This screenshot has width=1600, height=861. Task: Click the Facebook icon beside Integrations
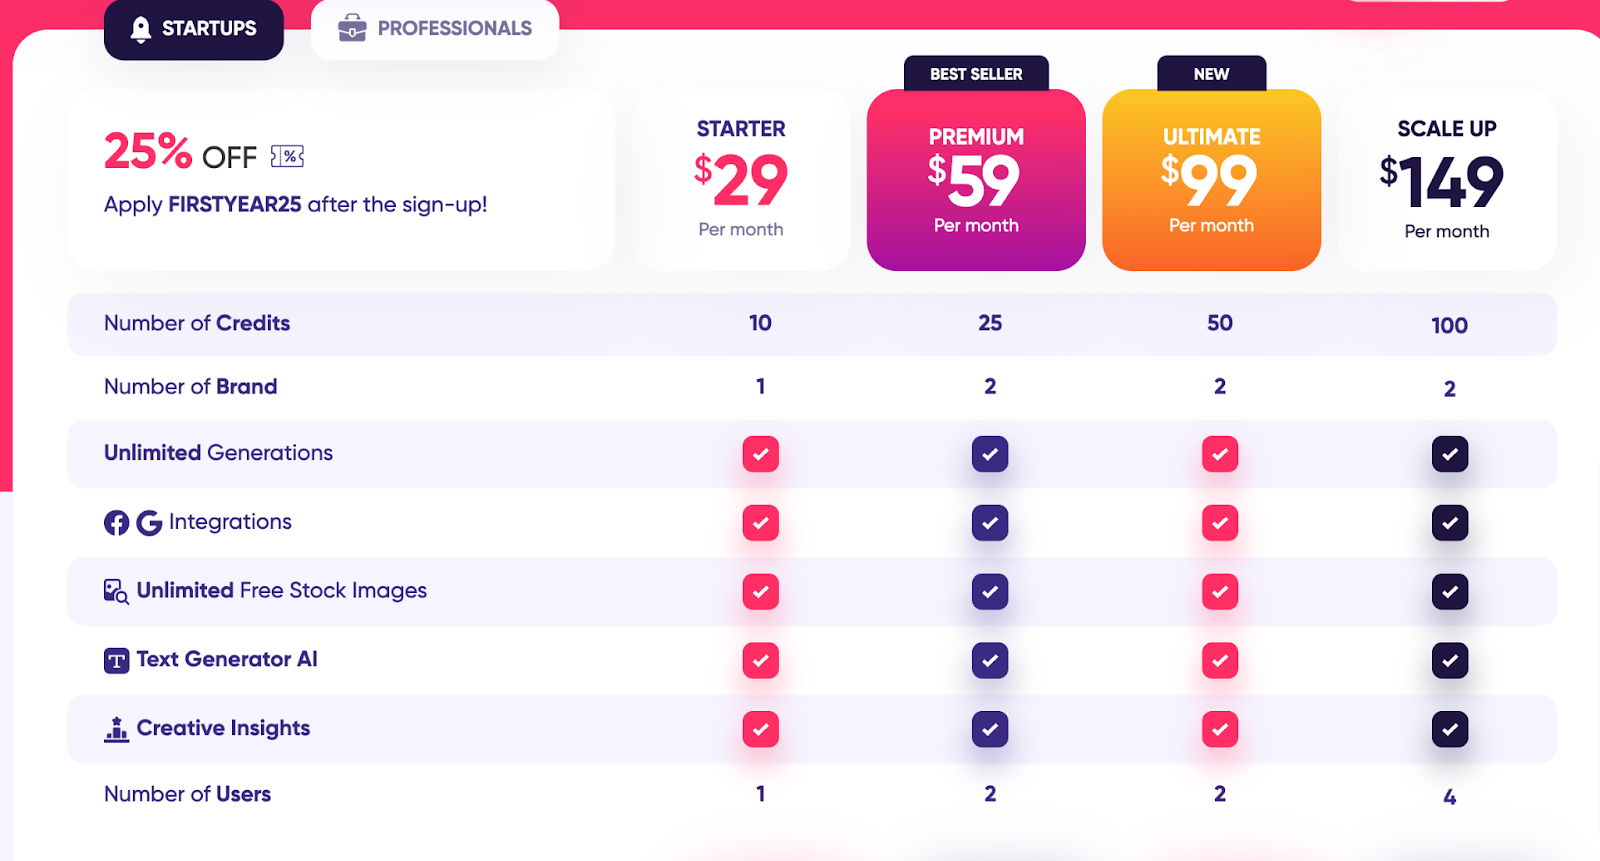pyautogui.click(x=116, y=523)
